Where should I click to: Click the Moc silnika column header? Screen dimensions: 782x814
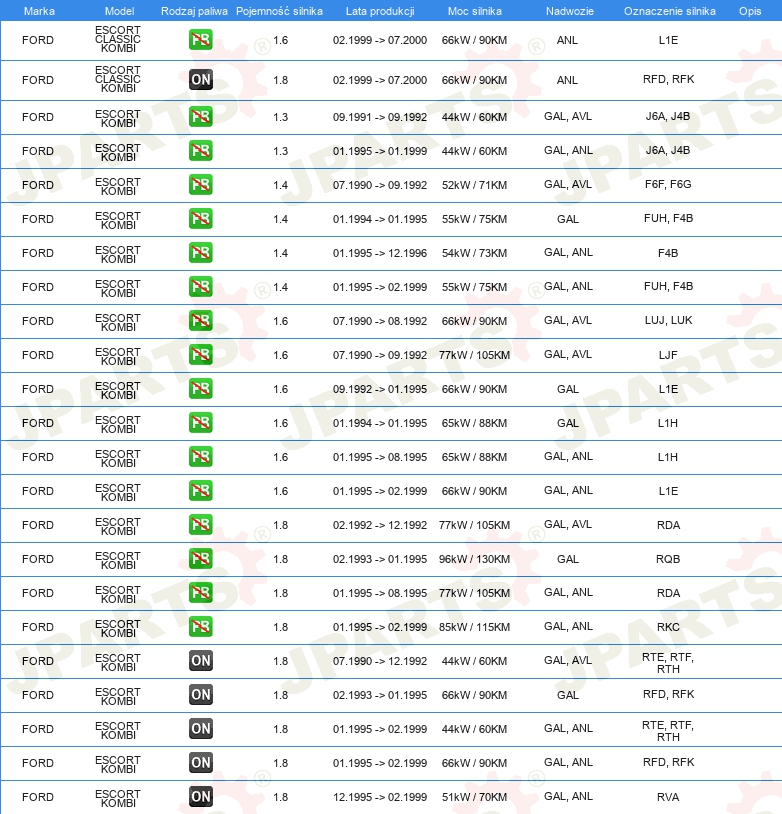[475, 11]
